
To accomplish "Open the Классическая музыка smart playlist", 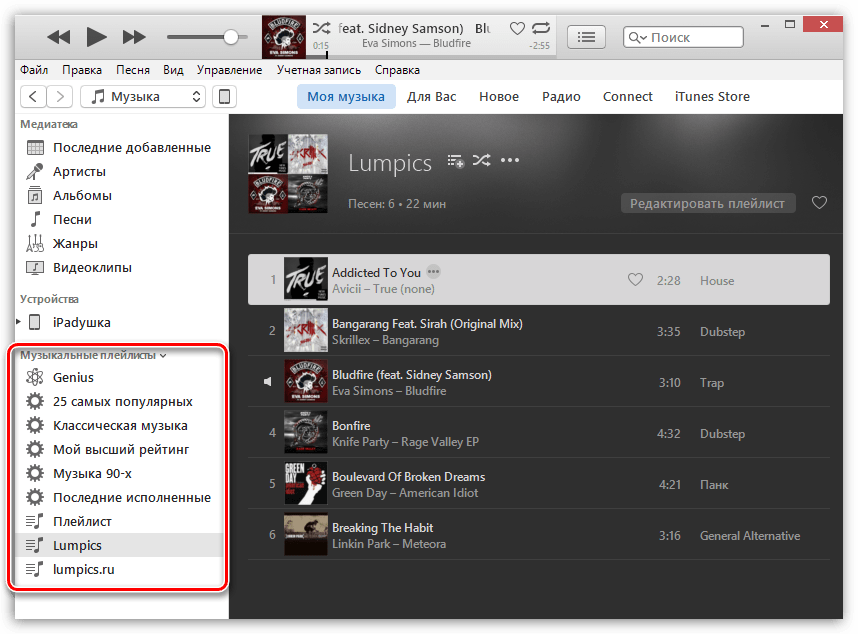I will point(120,426).
